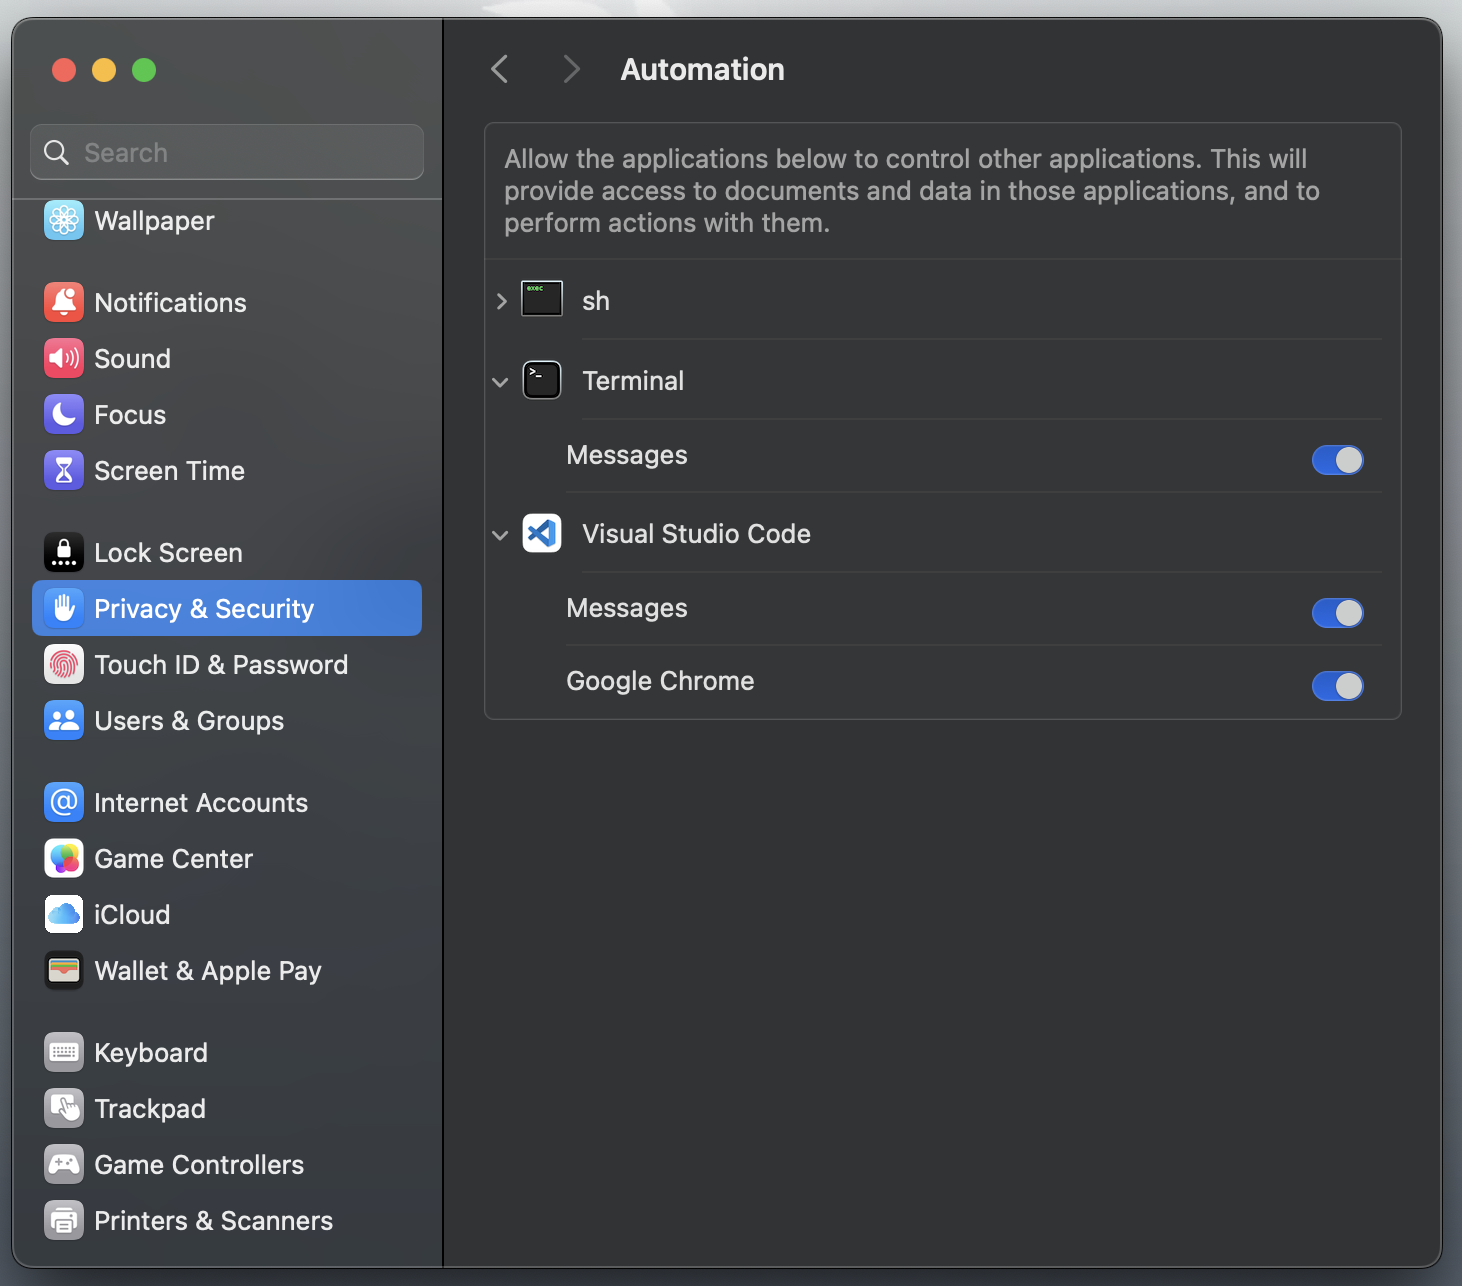This screenshot has height=1286, width=1462.
Task: Collapse the Visual Studio Code chevron
Action: click(500, 535)
